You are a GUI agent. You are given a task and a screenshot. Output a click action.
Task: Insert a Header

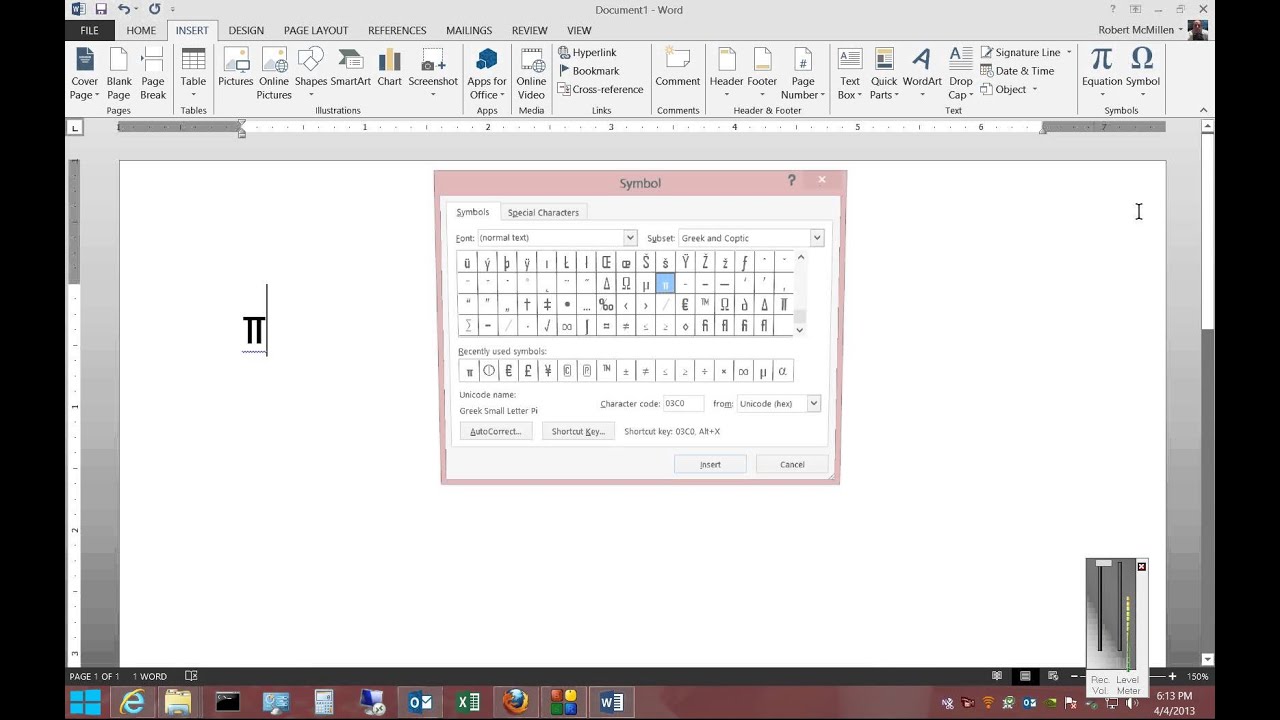pos(726,72)
